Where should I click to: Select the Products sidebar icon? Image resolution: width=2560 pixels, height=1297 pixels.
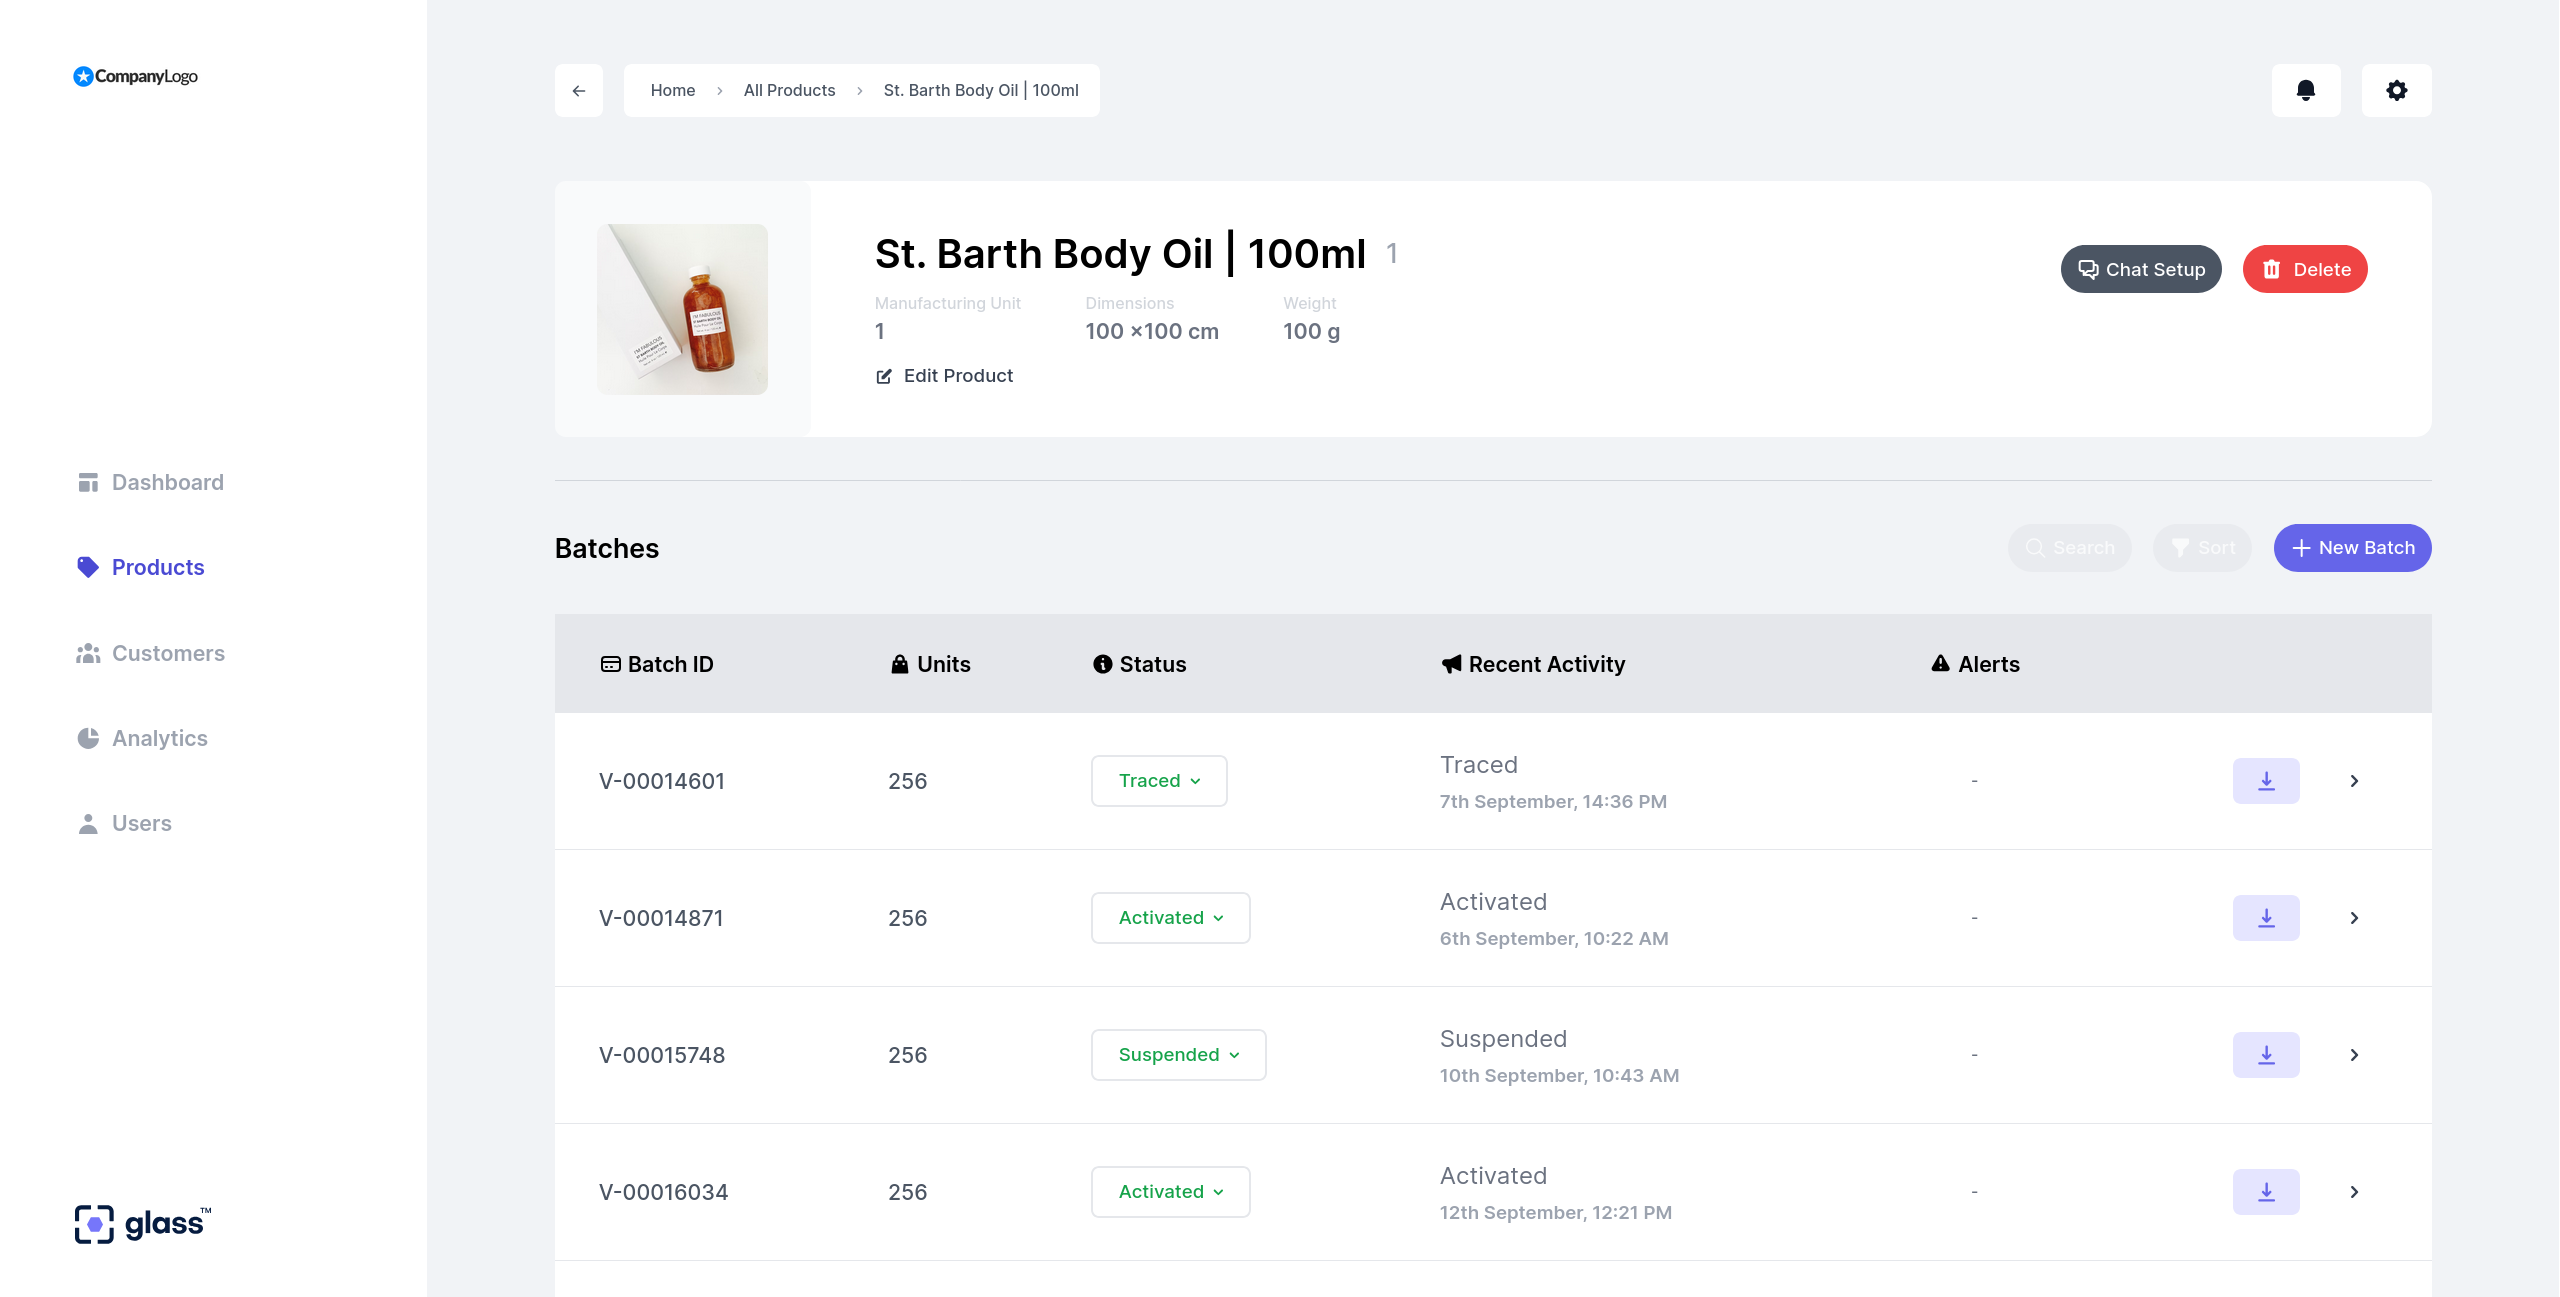point(89,567)
